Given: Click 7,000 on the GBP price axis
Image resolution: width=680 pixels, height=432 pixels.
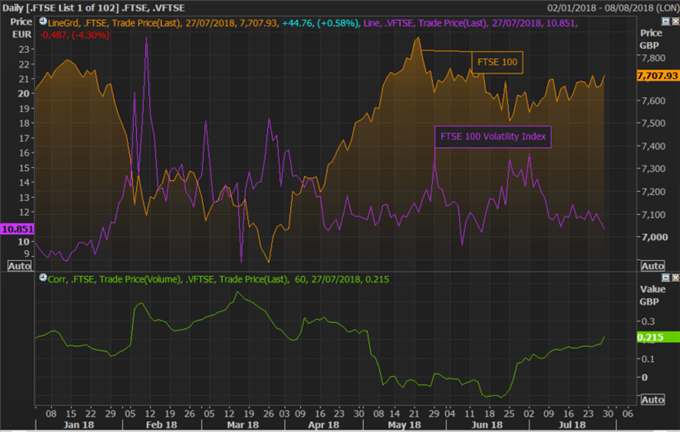Looking at the screenshot, I should (x=654, y=237).
